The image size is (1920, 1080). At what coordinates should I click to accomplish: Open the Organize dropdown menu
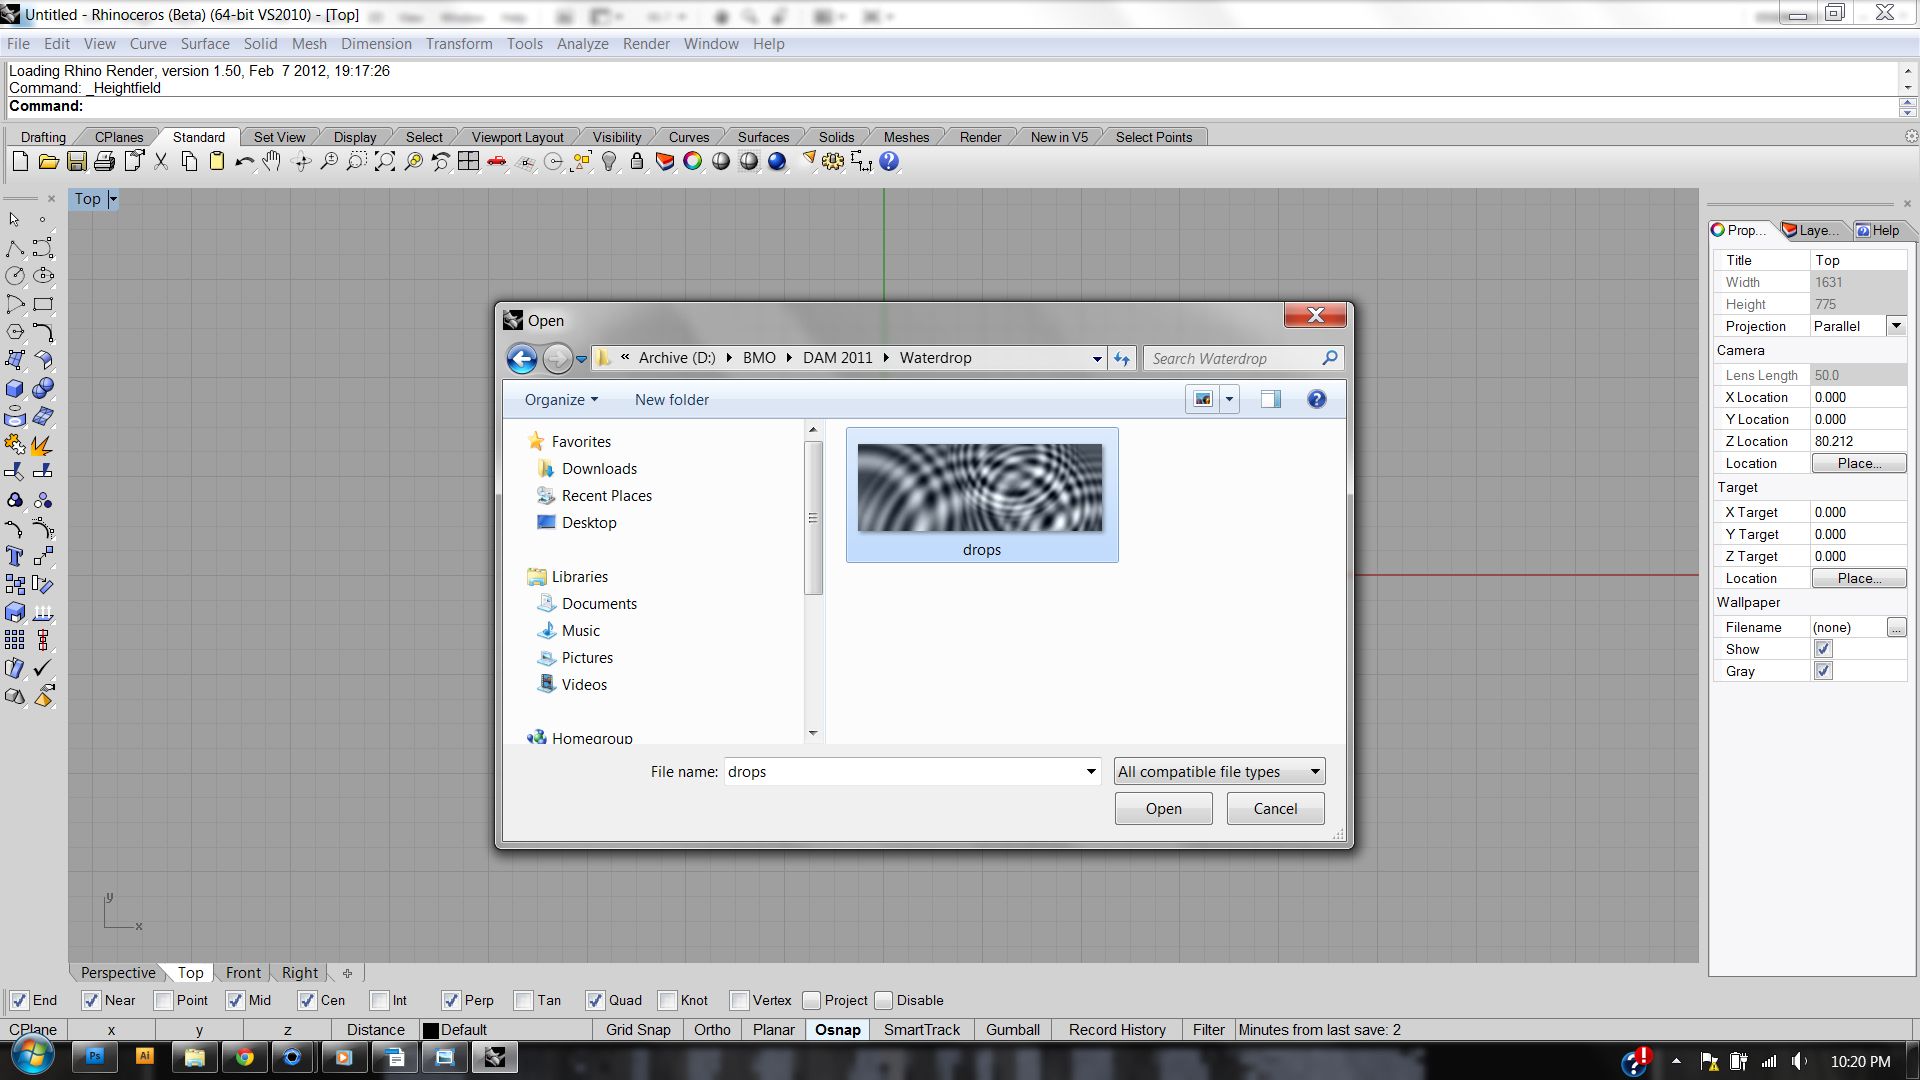560,399
